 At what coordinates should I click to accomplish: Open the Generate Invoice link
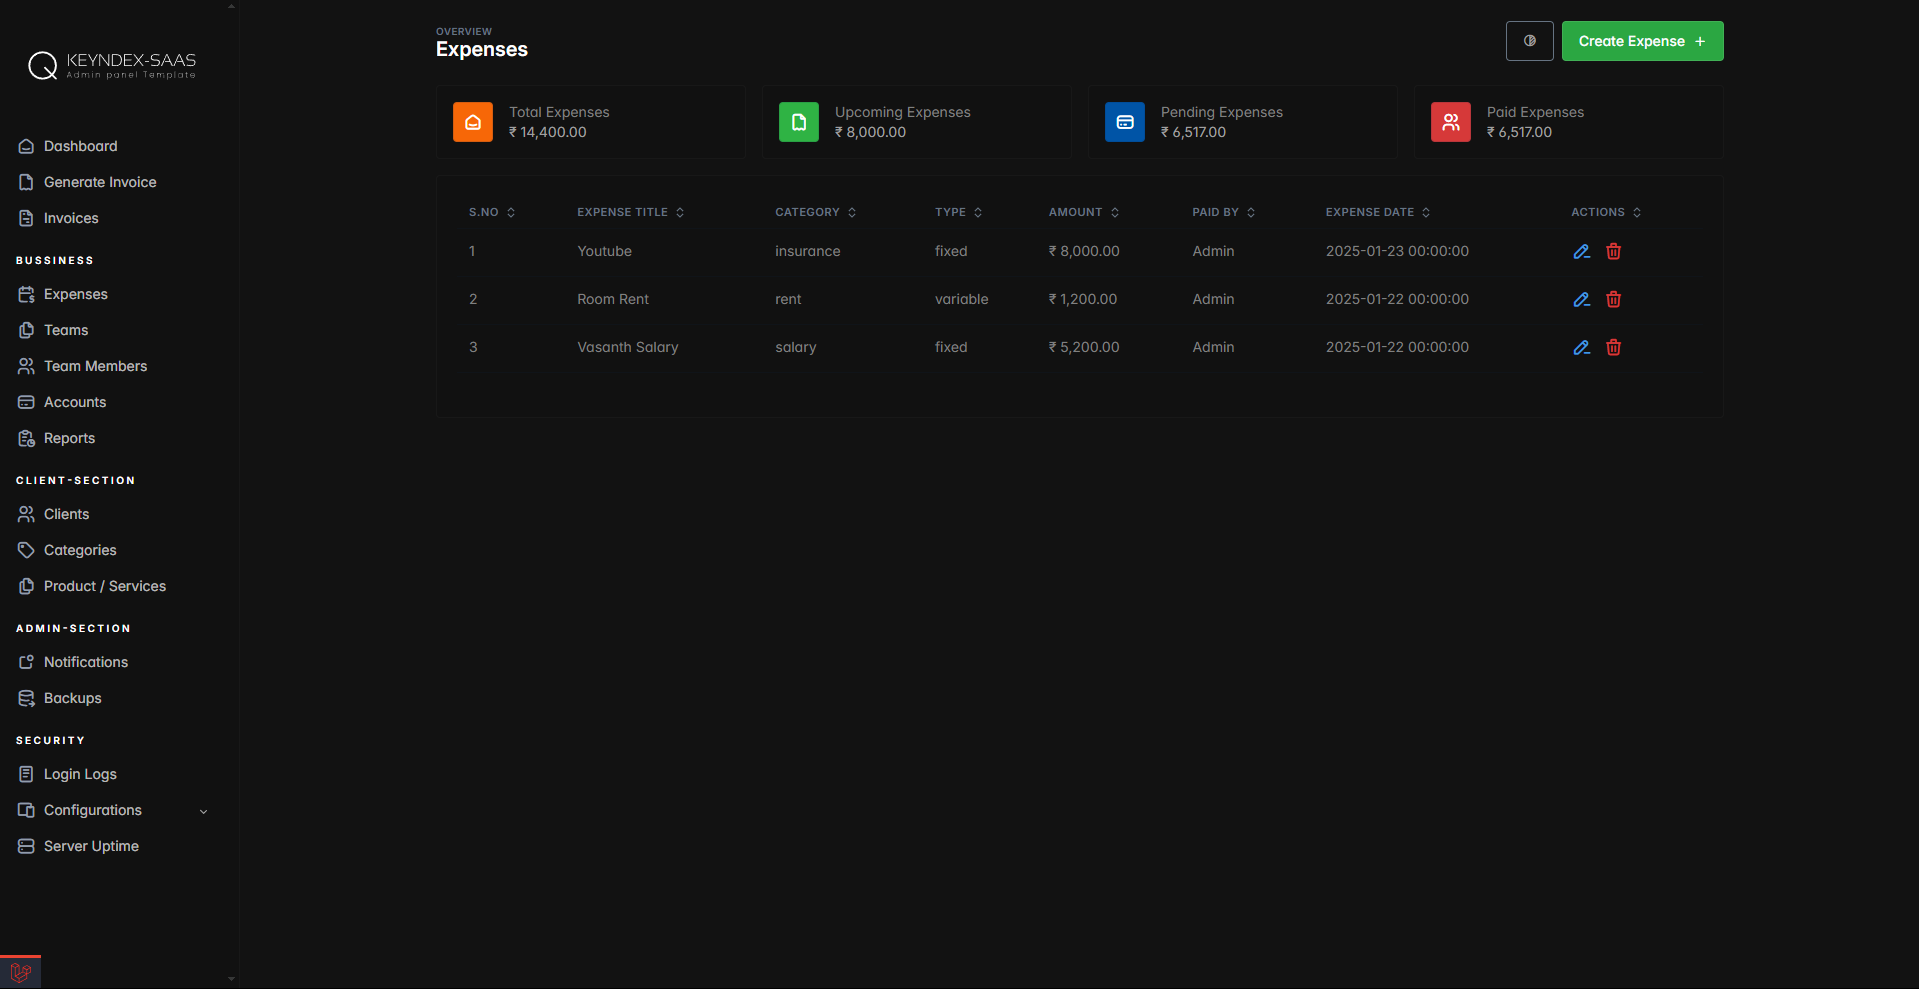click(x=100, y=182)
